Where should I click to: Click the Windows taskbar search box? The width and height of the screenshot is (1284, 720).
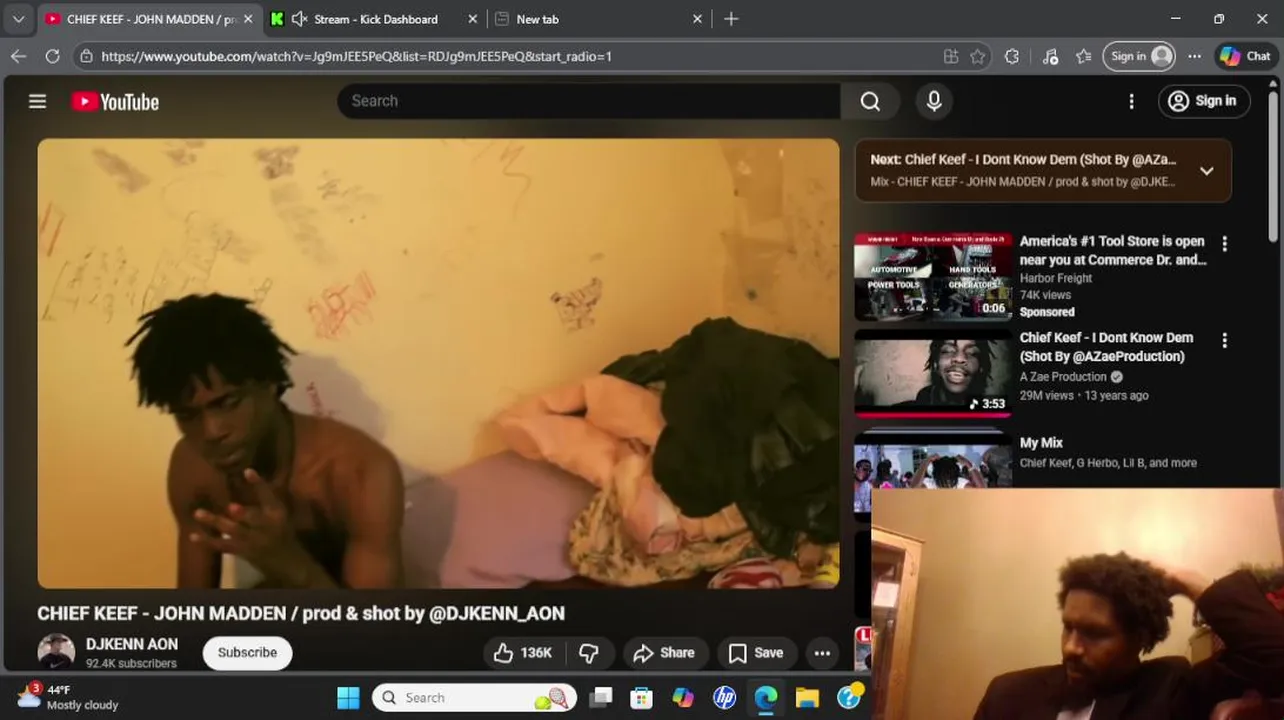click(x=475, y=698)
